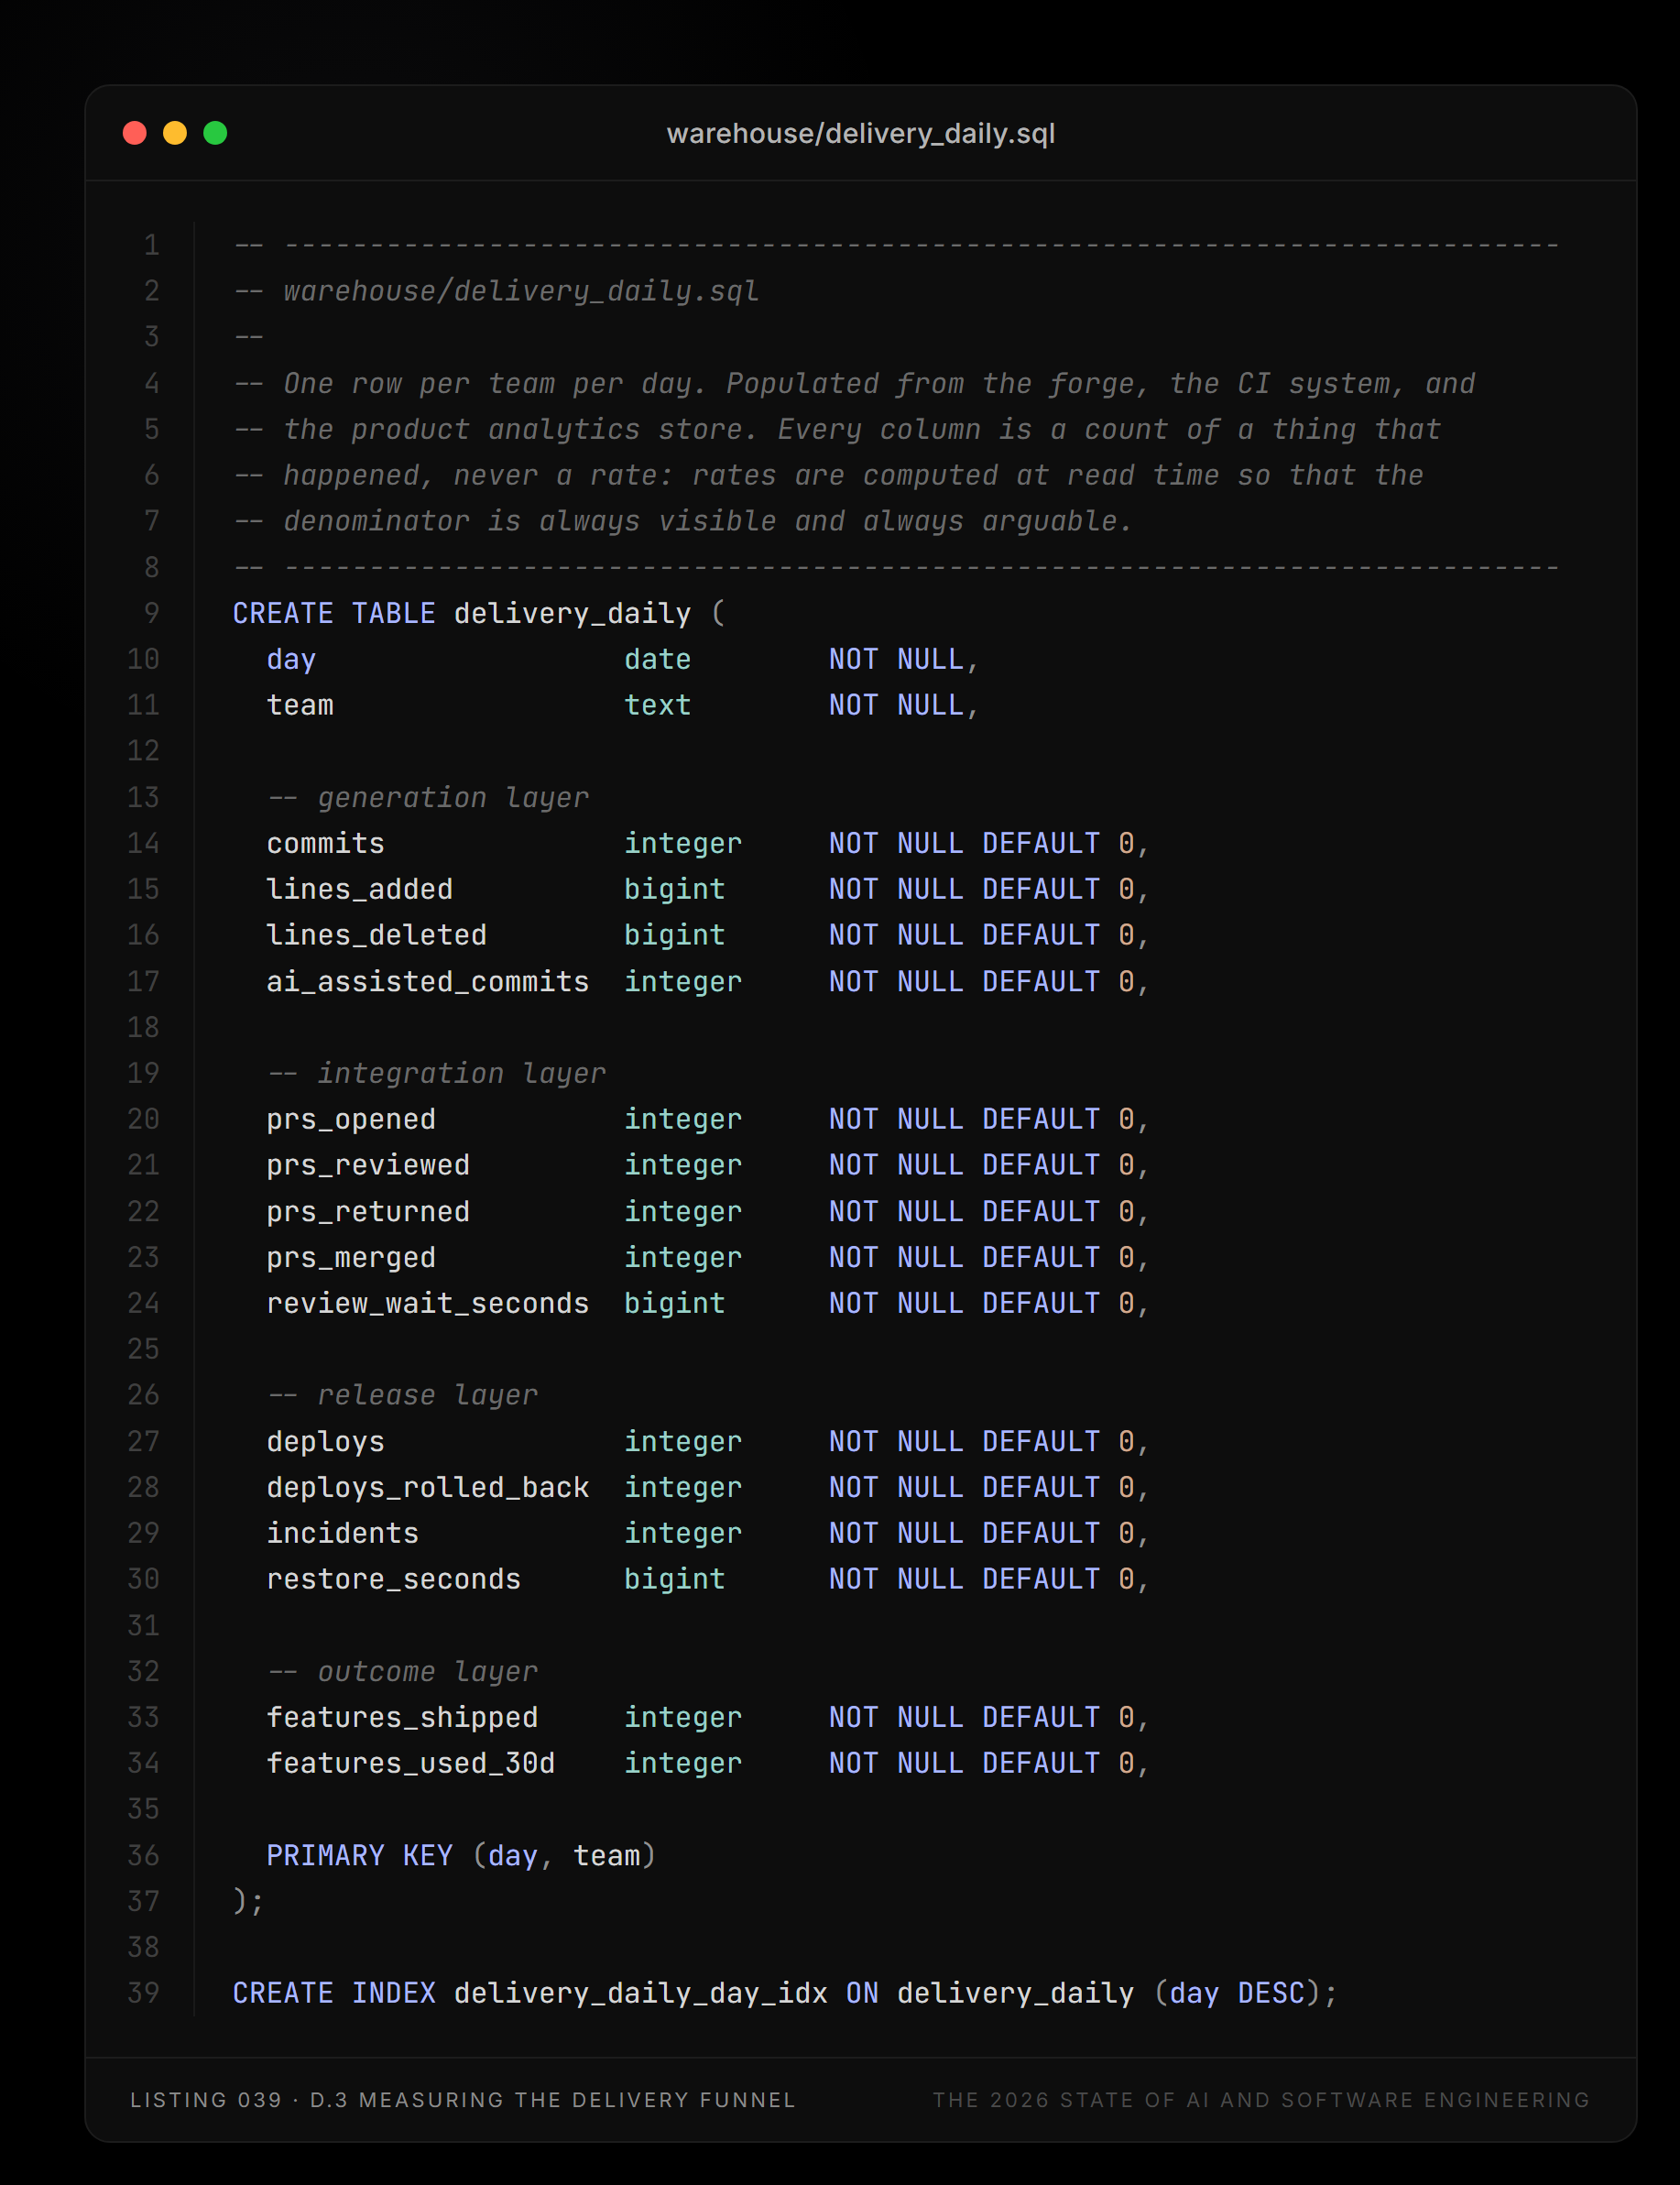Click the italic comment path on line 2
The width and height of the screenshot is (1680, 2185).
point(521,291)
